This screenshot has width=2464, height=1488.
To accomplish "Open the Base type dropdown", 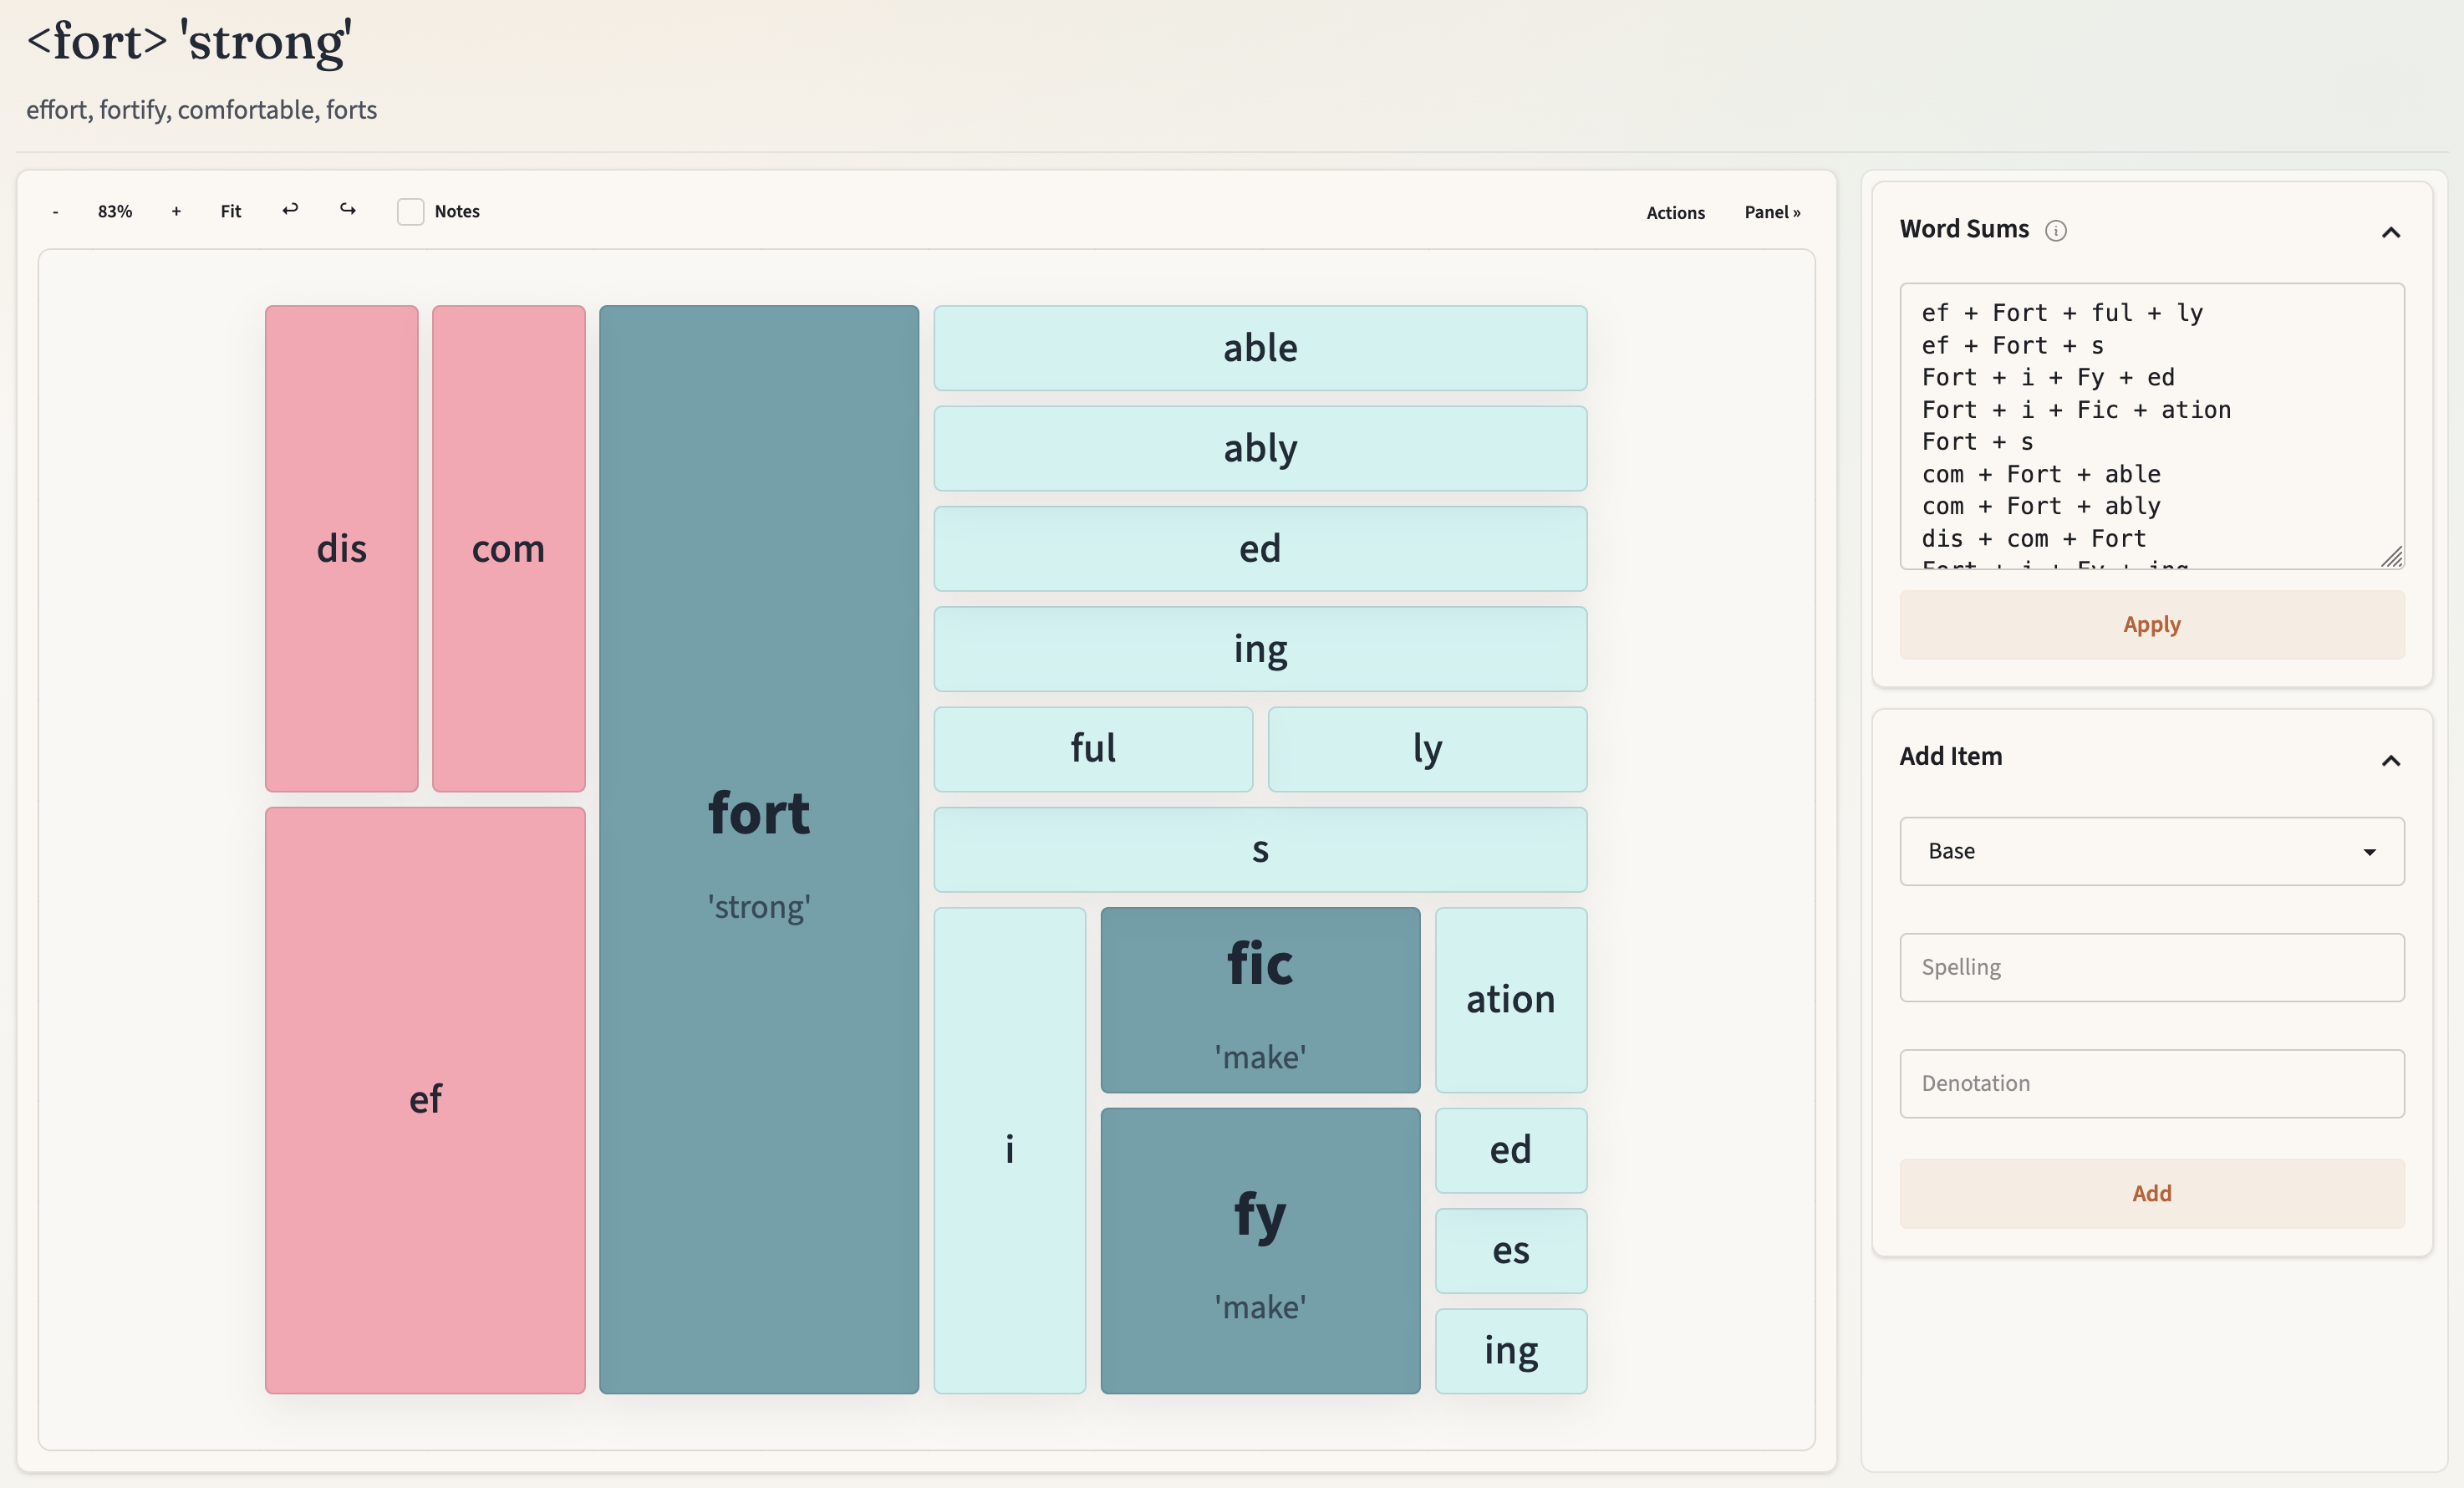I will 2152,851.
